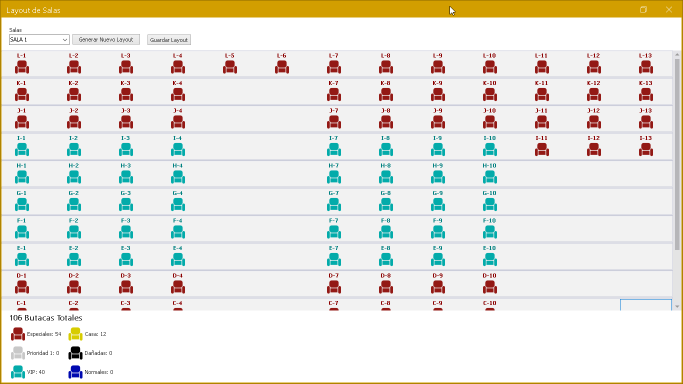Image resolution: width=683 pixels, height=384 pixels.
Task: Click the vertical scrollbar thumb
Action: (x=677, y=155)
